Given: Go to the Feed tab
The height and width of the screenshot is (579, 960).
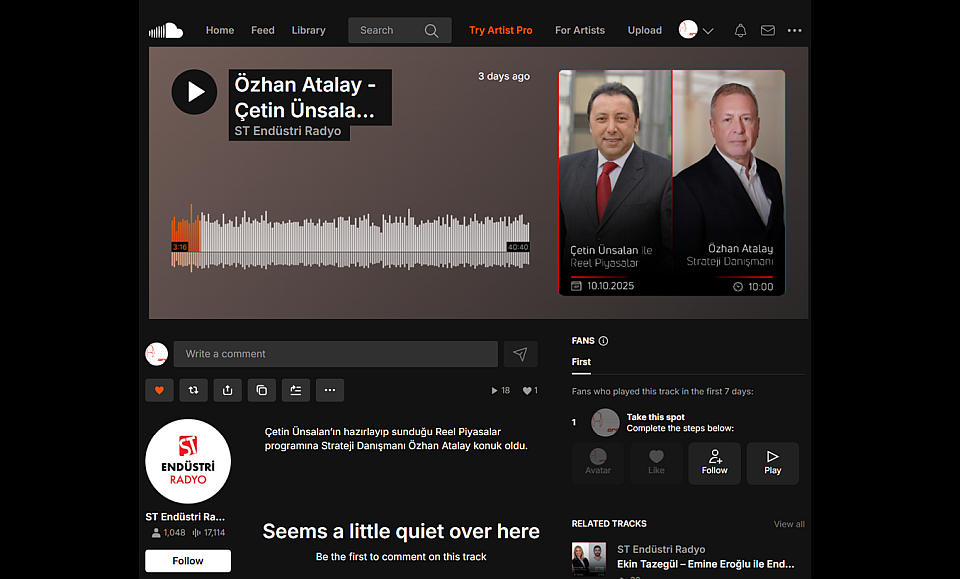Looking at the screenshot, I should point(263,30).
